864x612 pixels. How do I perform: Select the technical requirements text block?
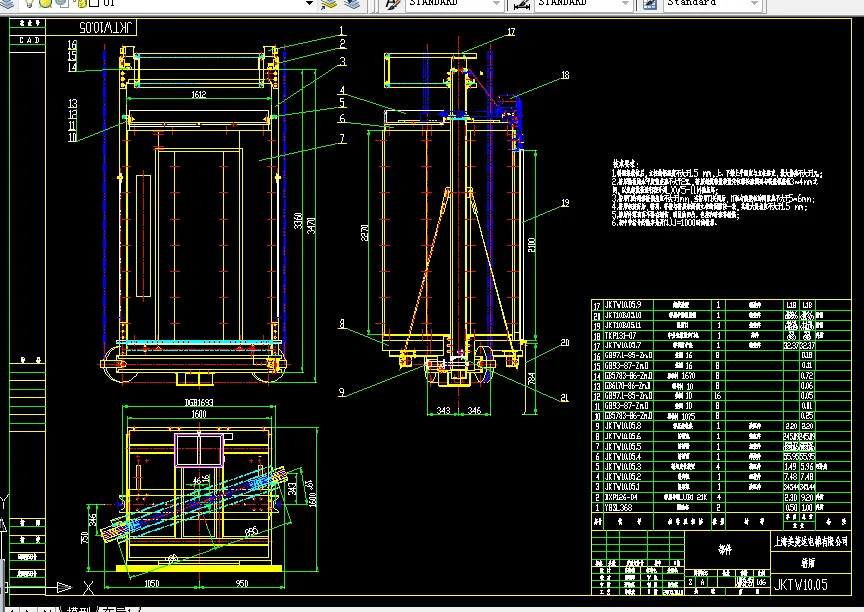tap(717, 193)
